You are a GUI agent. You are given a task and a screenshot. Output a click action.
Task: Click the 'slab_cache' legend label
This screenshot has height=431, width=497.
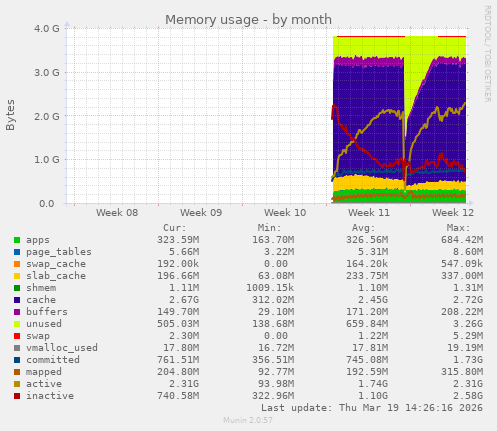tap(56, 276)
